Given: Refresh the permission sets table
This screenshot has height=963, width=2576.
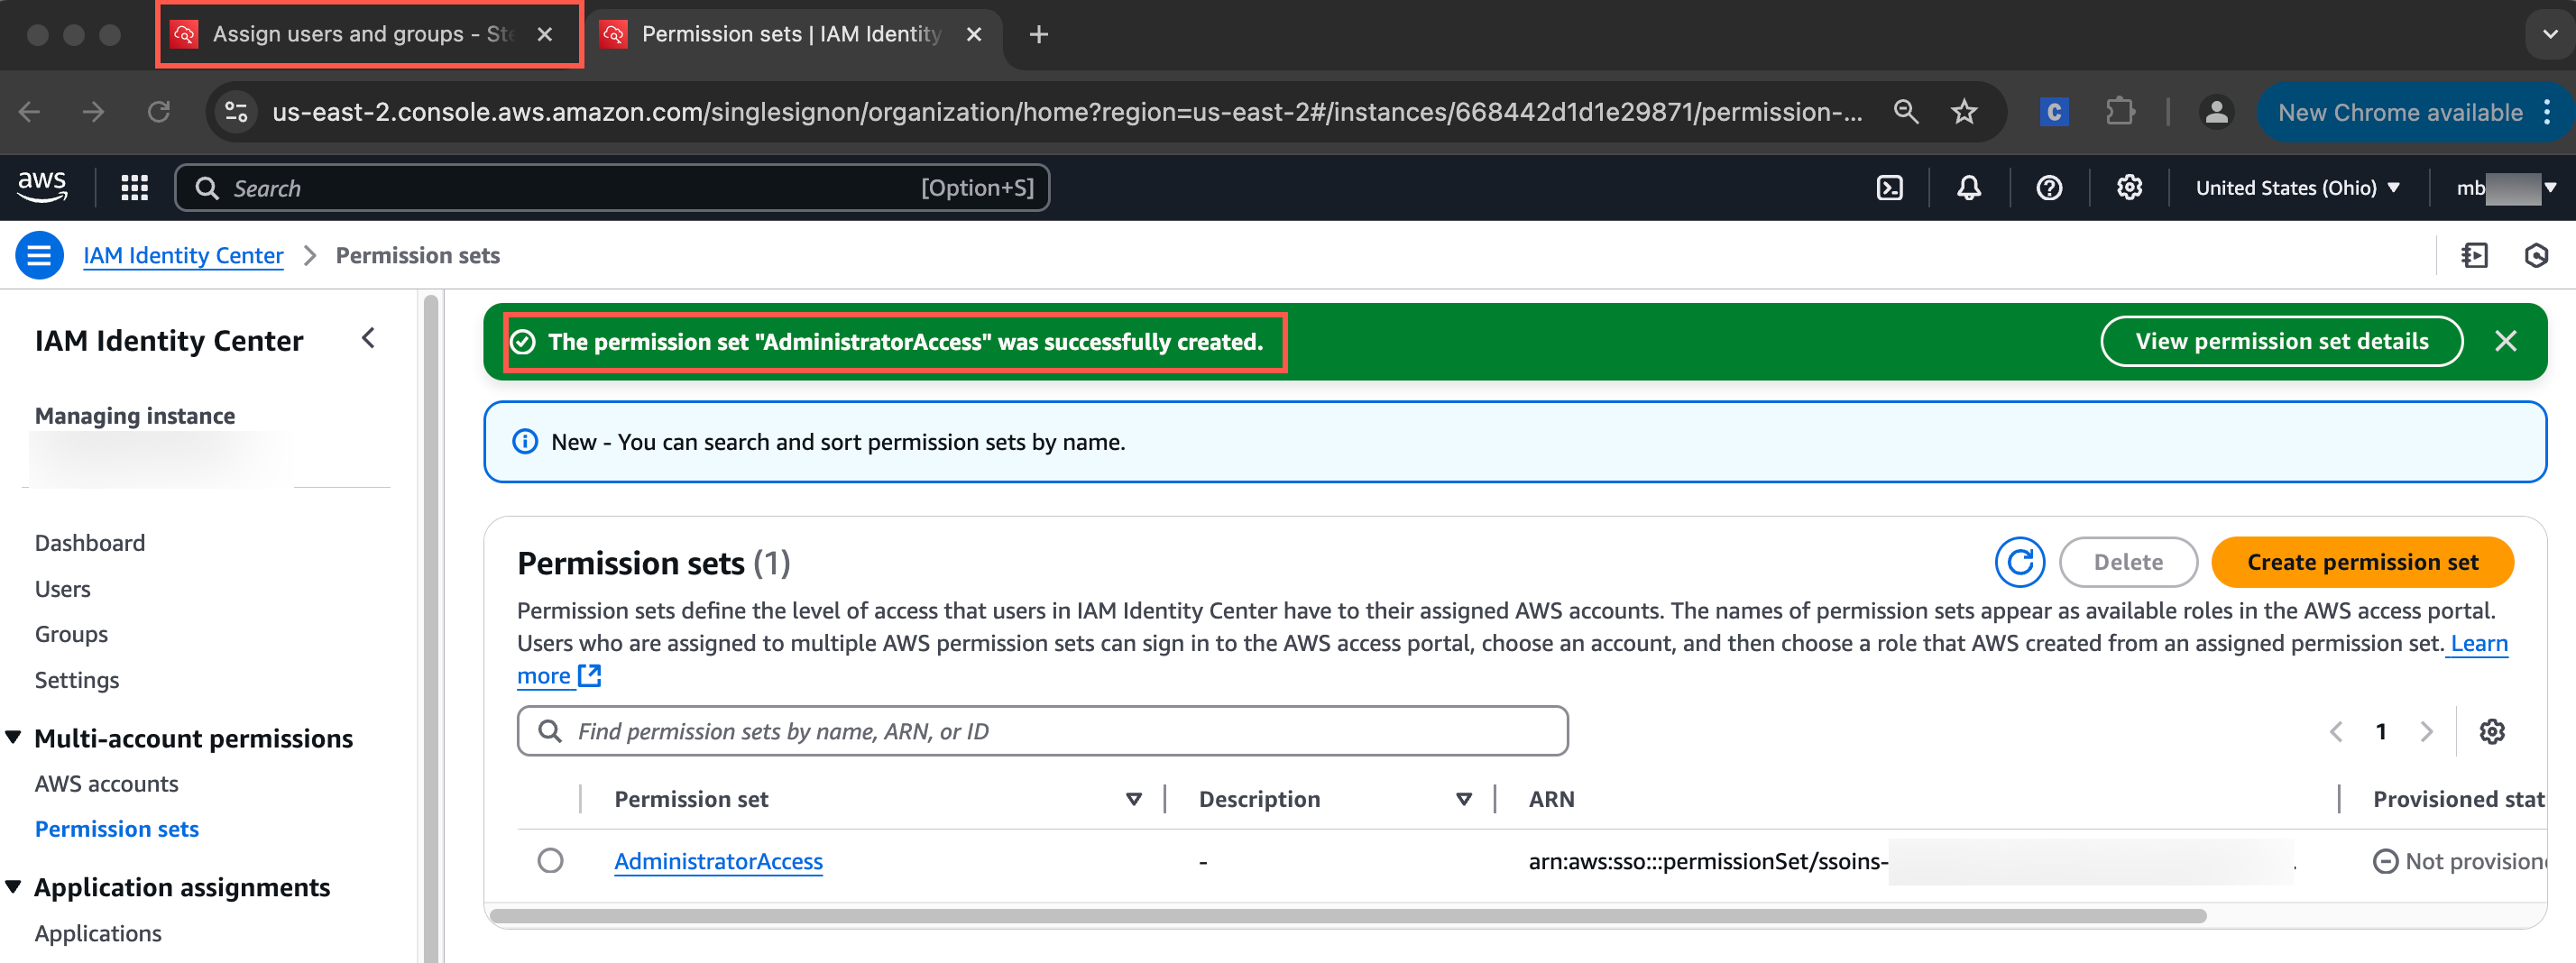Looking at the screenshot, I should [2019, 562].
